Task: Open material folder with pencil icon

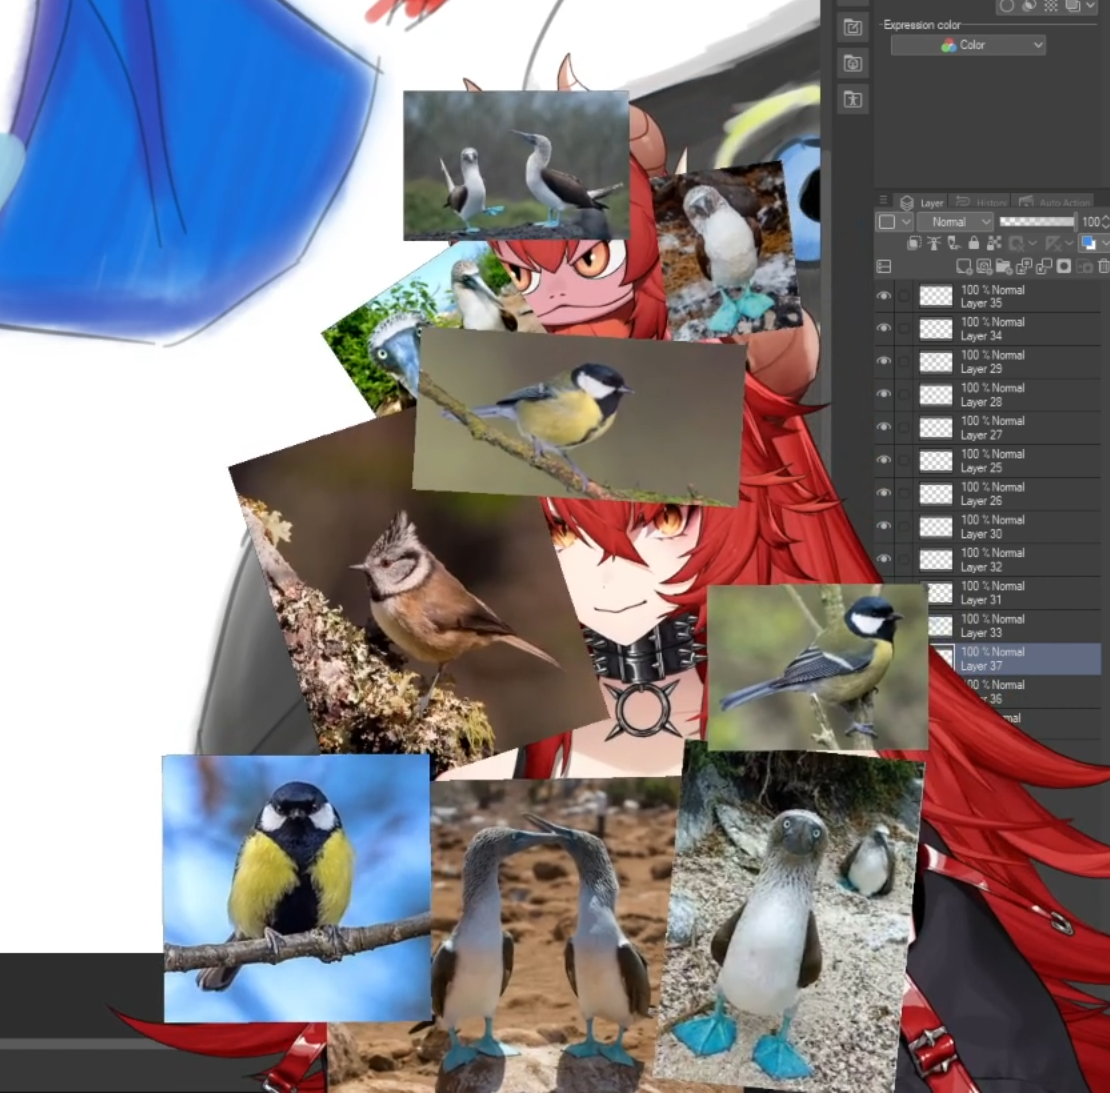Action: coord(852,28)
